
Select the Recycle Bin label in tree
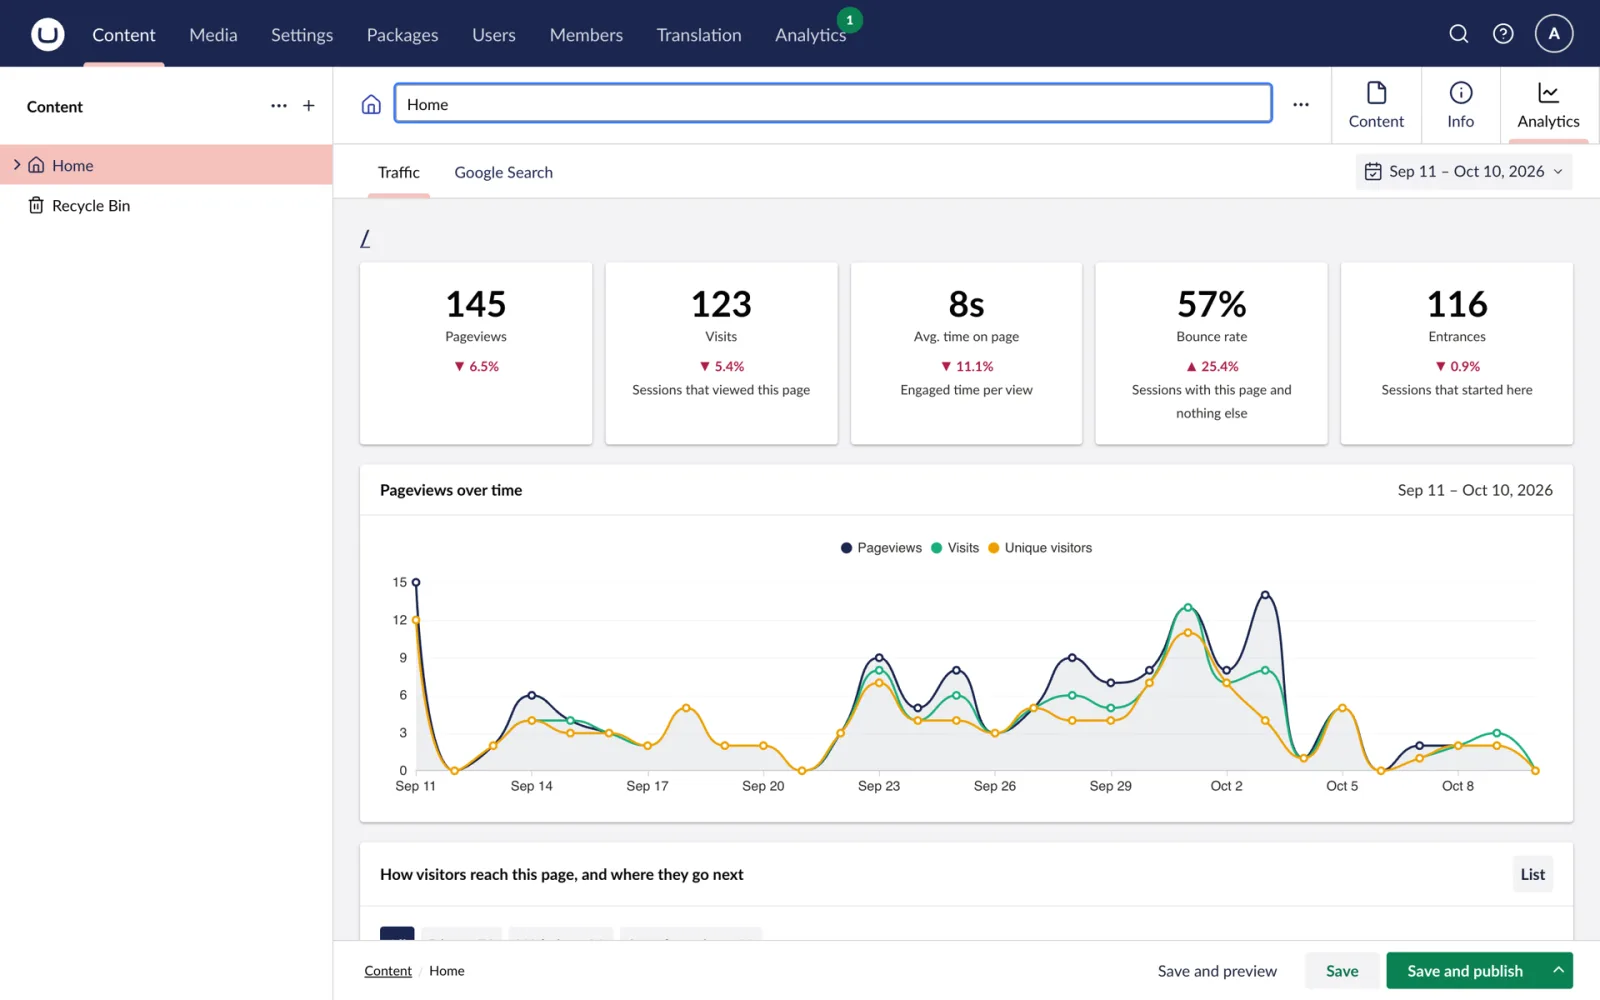pyautogui.click(x=91, y=205)
